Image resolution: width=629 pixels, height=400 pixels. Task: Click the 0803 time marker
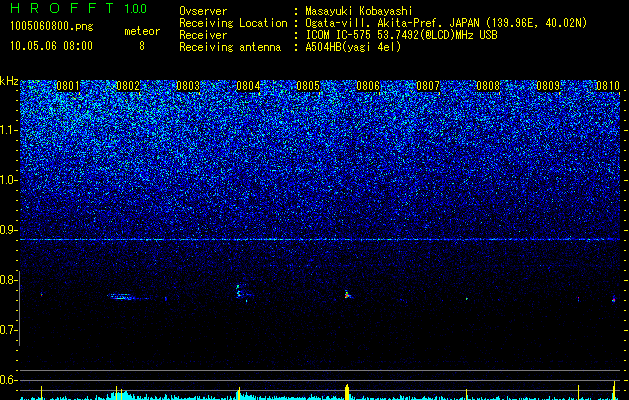(188, 86)
